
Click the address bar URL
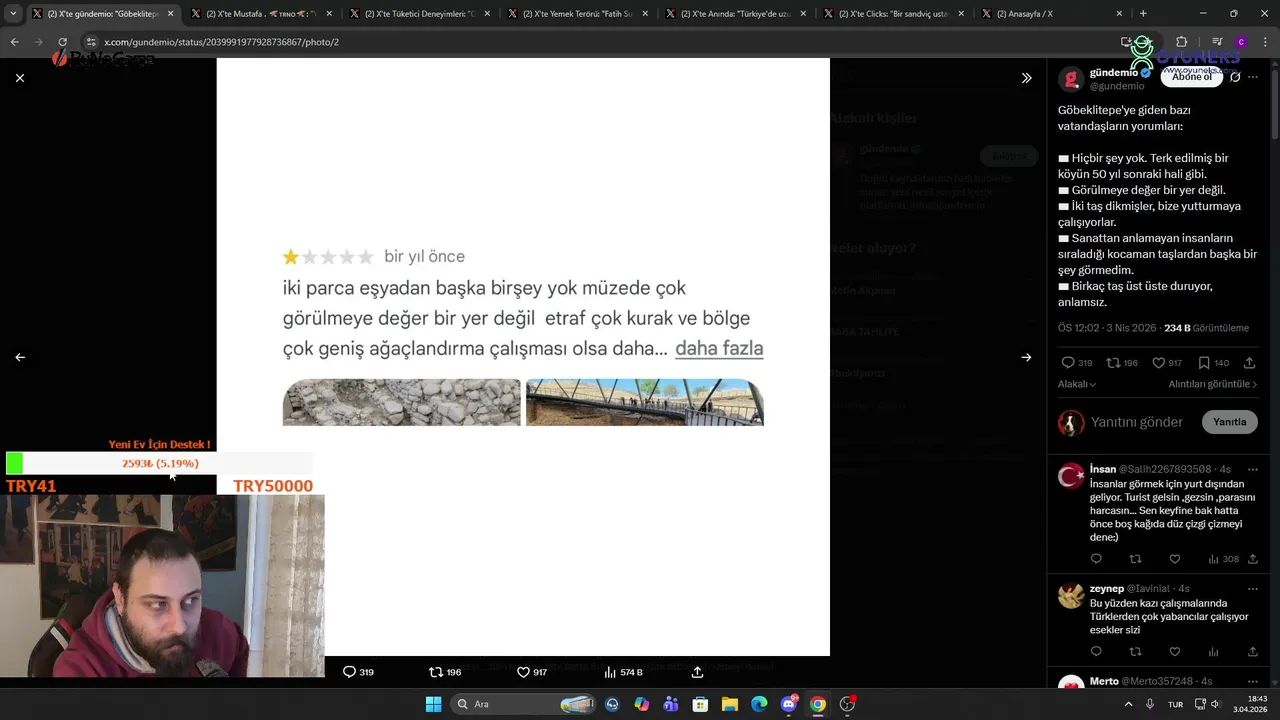(x=221, y=42)
